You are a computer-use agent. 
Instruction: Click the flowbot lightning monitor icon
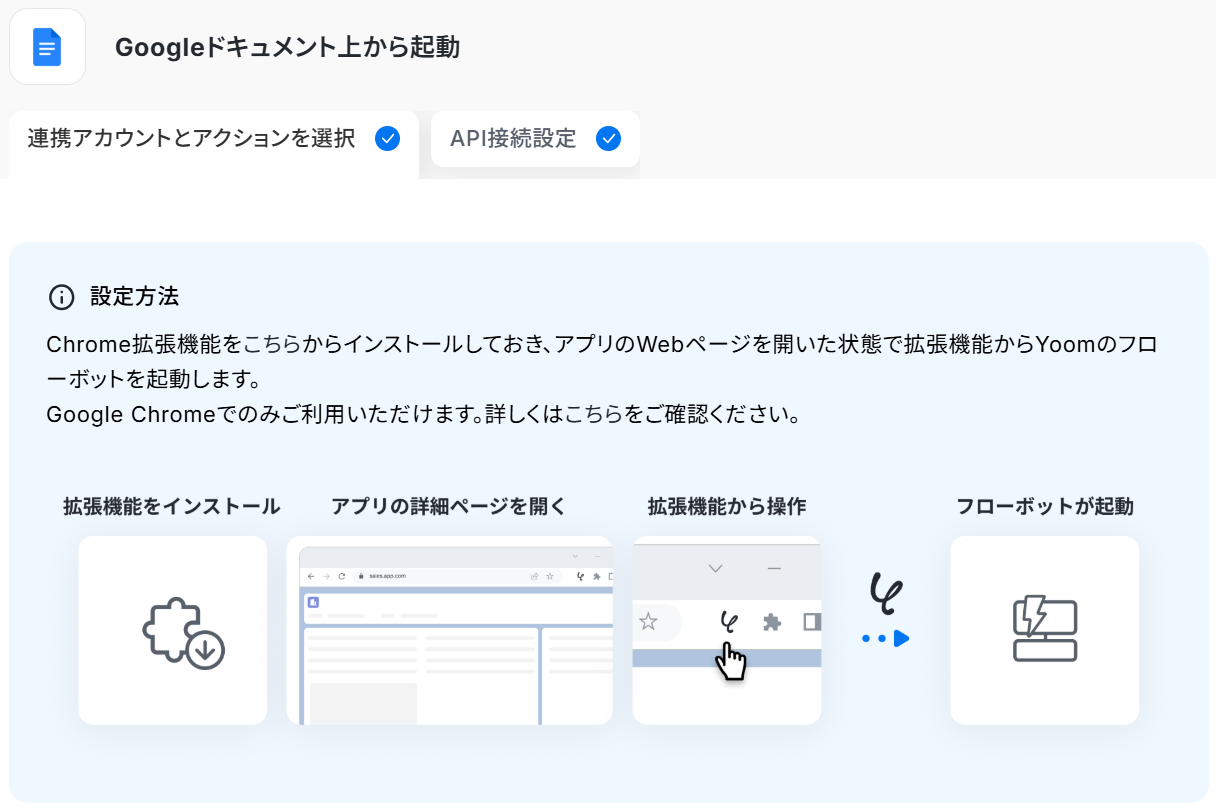point(1045,630)
